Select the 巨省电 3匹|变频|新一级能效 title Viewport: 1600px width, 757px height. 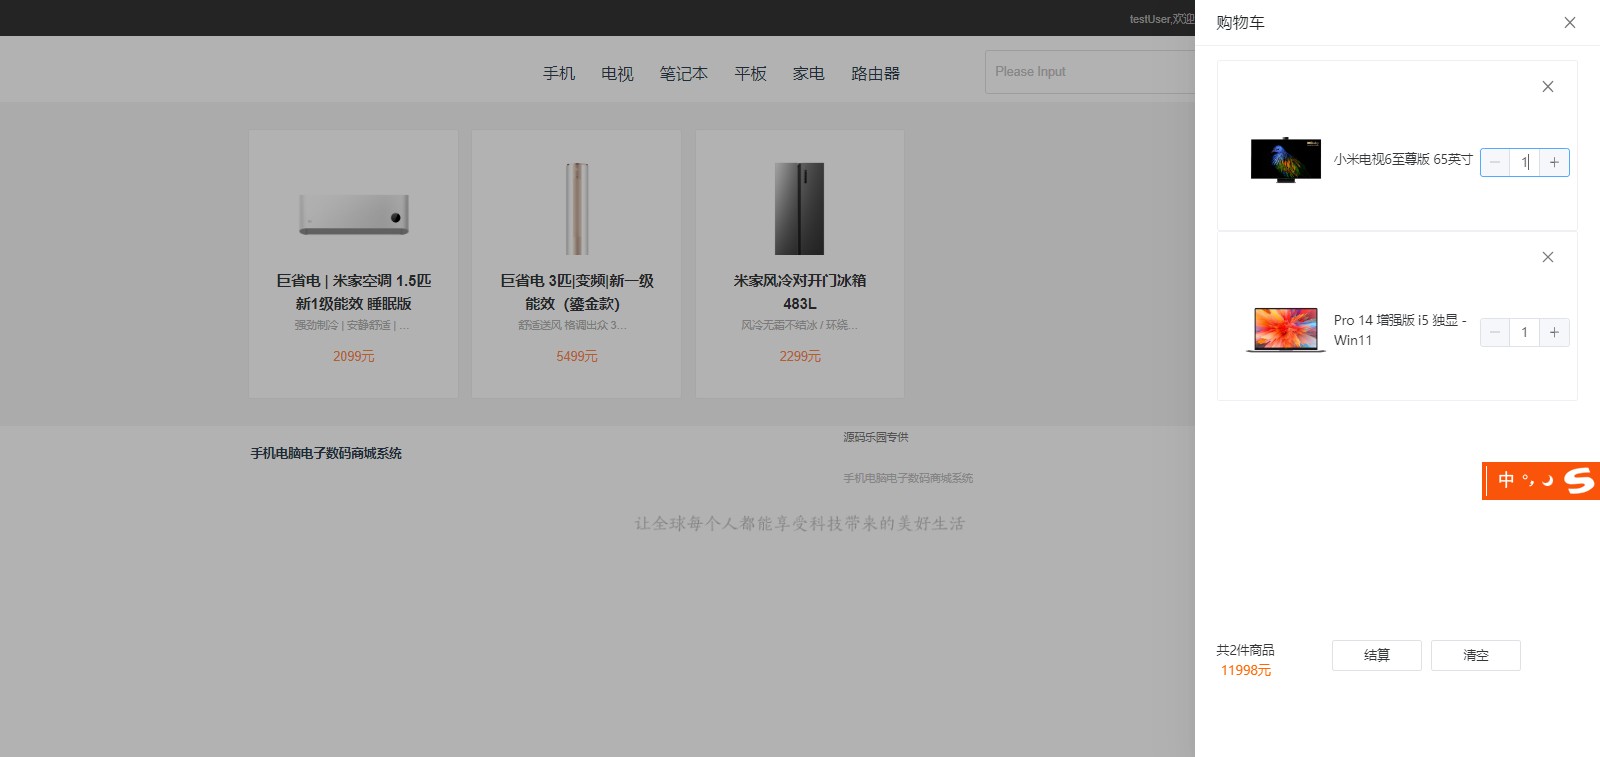[x=577, y=292]
